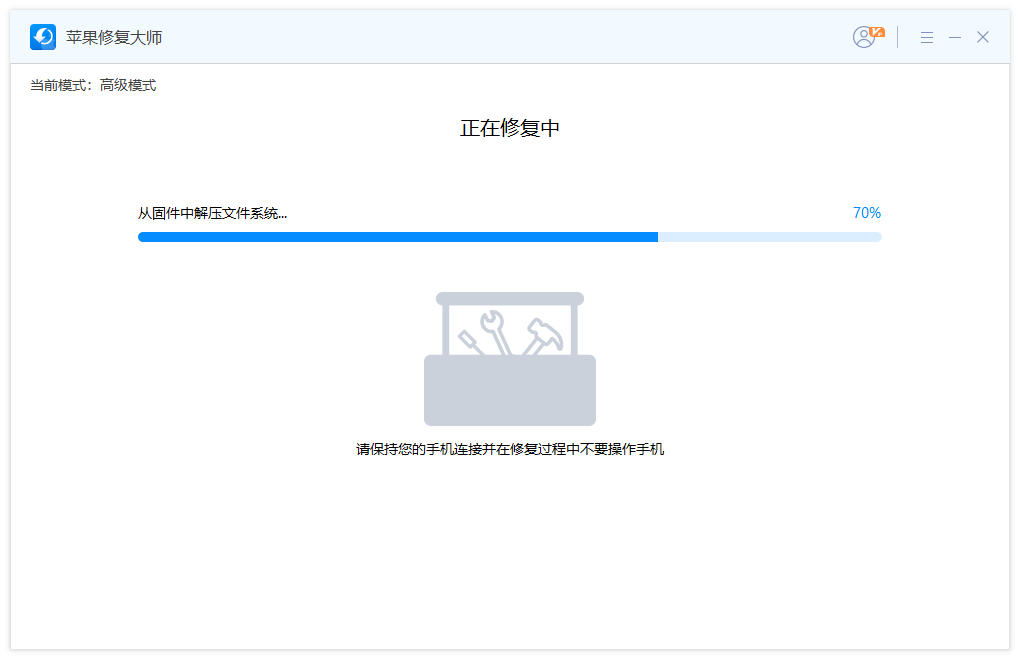Click the 当前模式：高级模式 label
This screenshot has height=660, width=1020.
click(x=93, y=85)
